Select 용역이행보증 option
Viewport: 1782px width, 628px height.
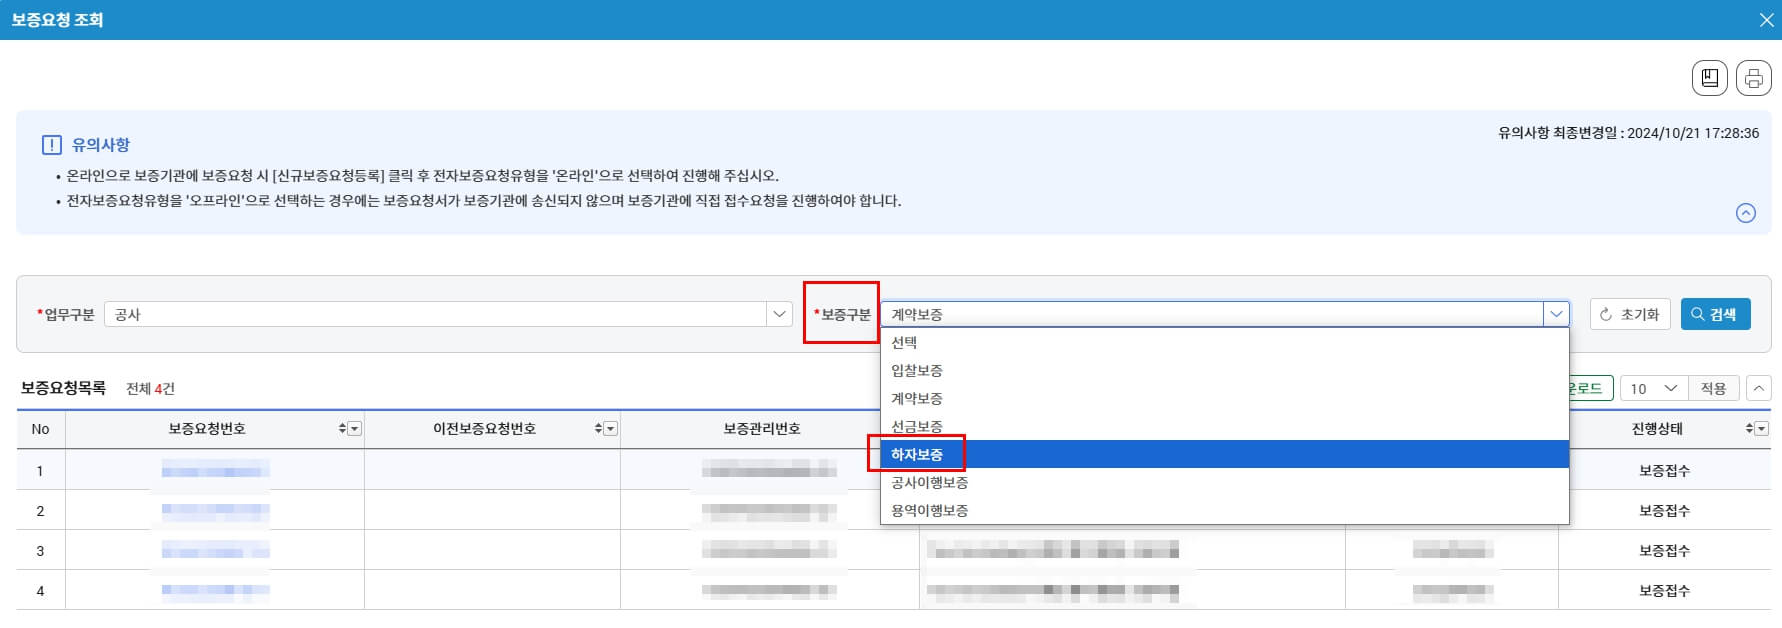click(1224, 510)
